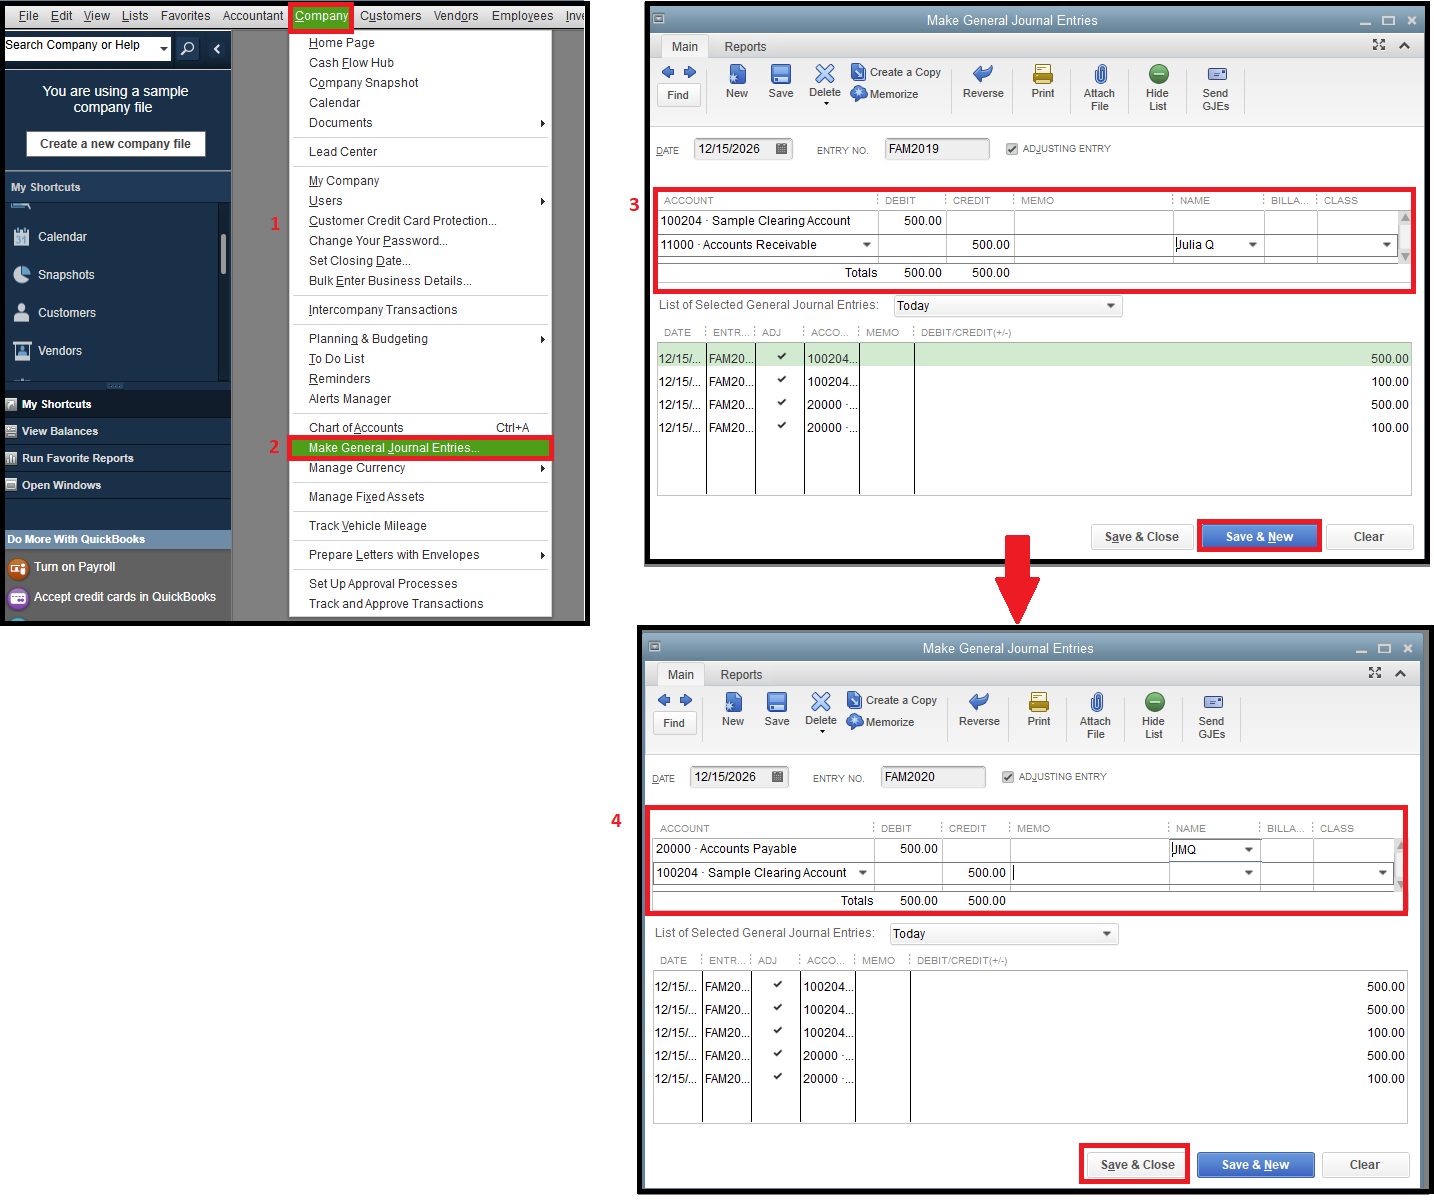
Task: Open the Company menu
Action: 321,15
